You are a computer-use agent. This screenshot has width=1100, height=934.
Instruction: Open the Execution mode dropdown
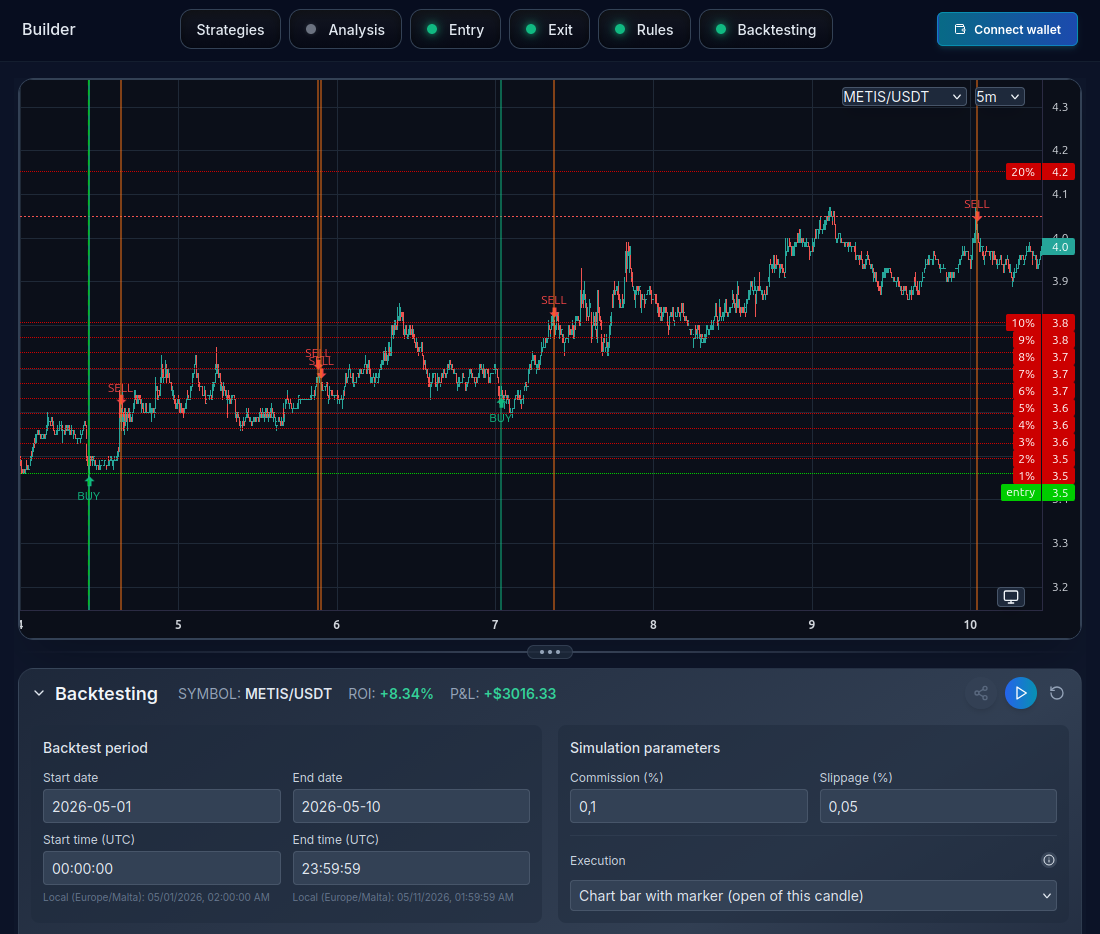813,896
